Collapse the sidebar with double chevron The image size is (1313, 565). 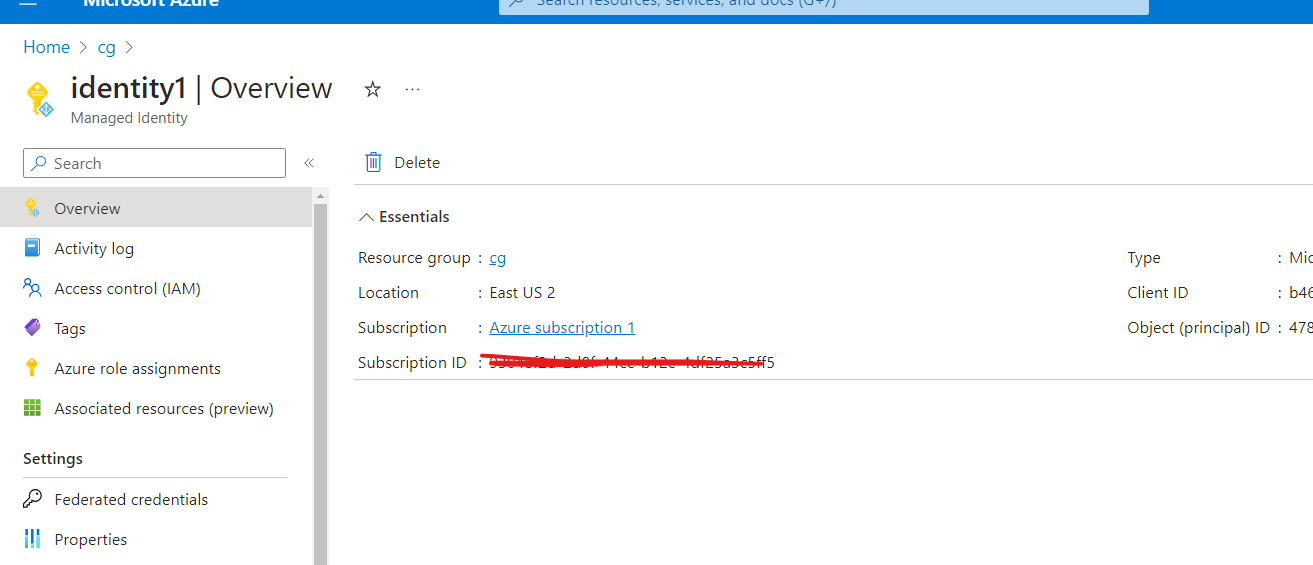click(x=309, y=163)
